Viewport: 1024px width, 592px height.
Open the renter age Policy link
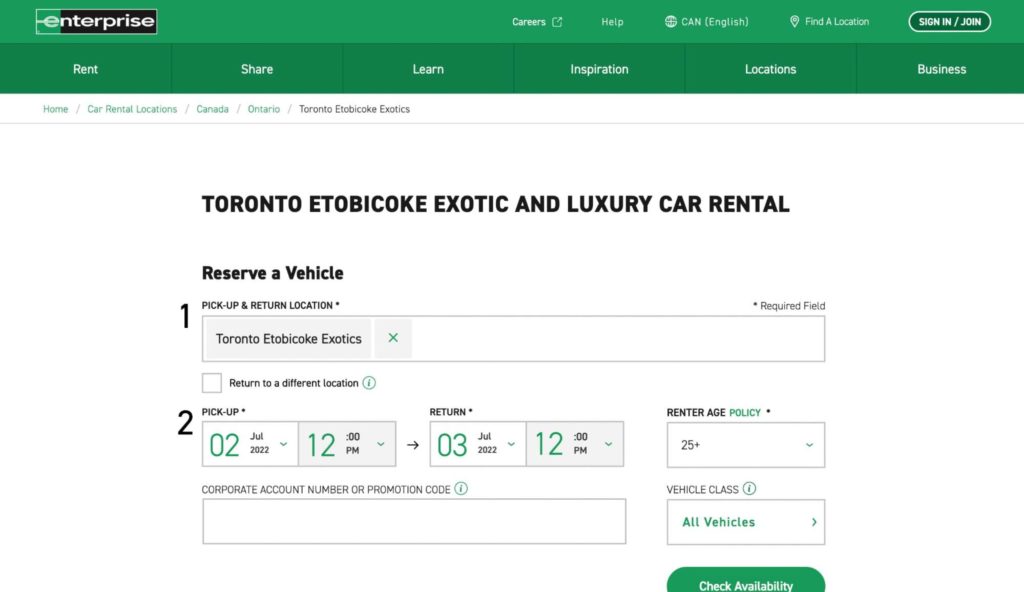(744, 413)
